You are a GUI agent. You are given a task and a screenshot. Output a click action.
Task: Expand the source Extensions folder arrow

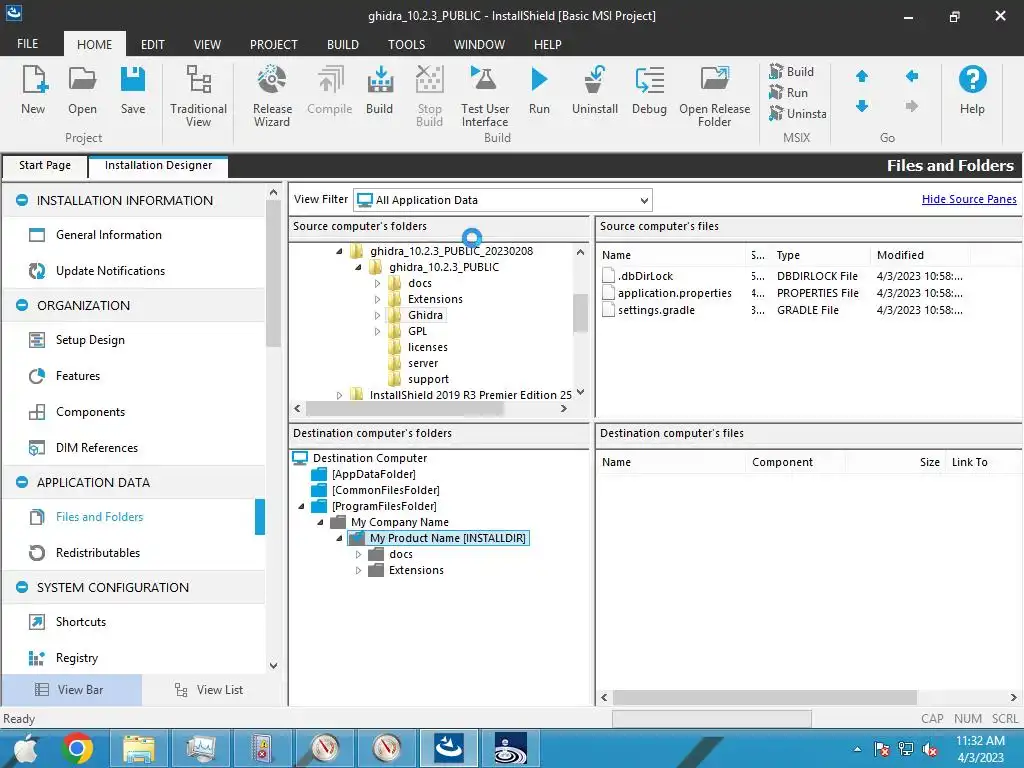[377, 300]
